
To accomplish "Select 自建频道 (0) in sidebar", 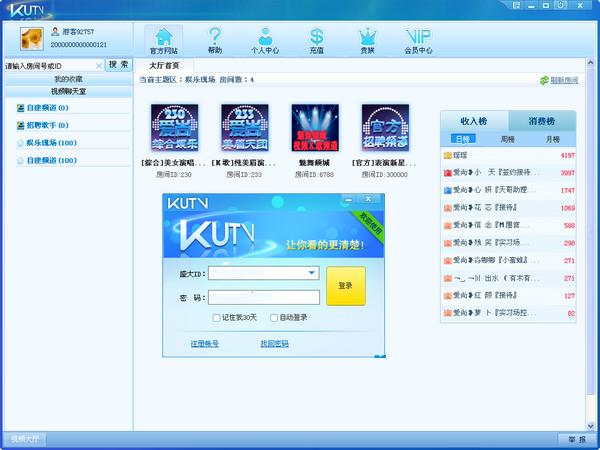I will pyautogui.click(x=47, y=108).
